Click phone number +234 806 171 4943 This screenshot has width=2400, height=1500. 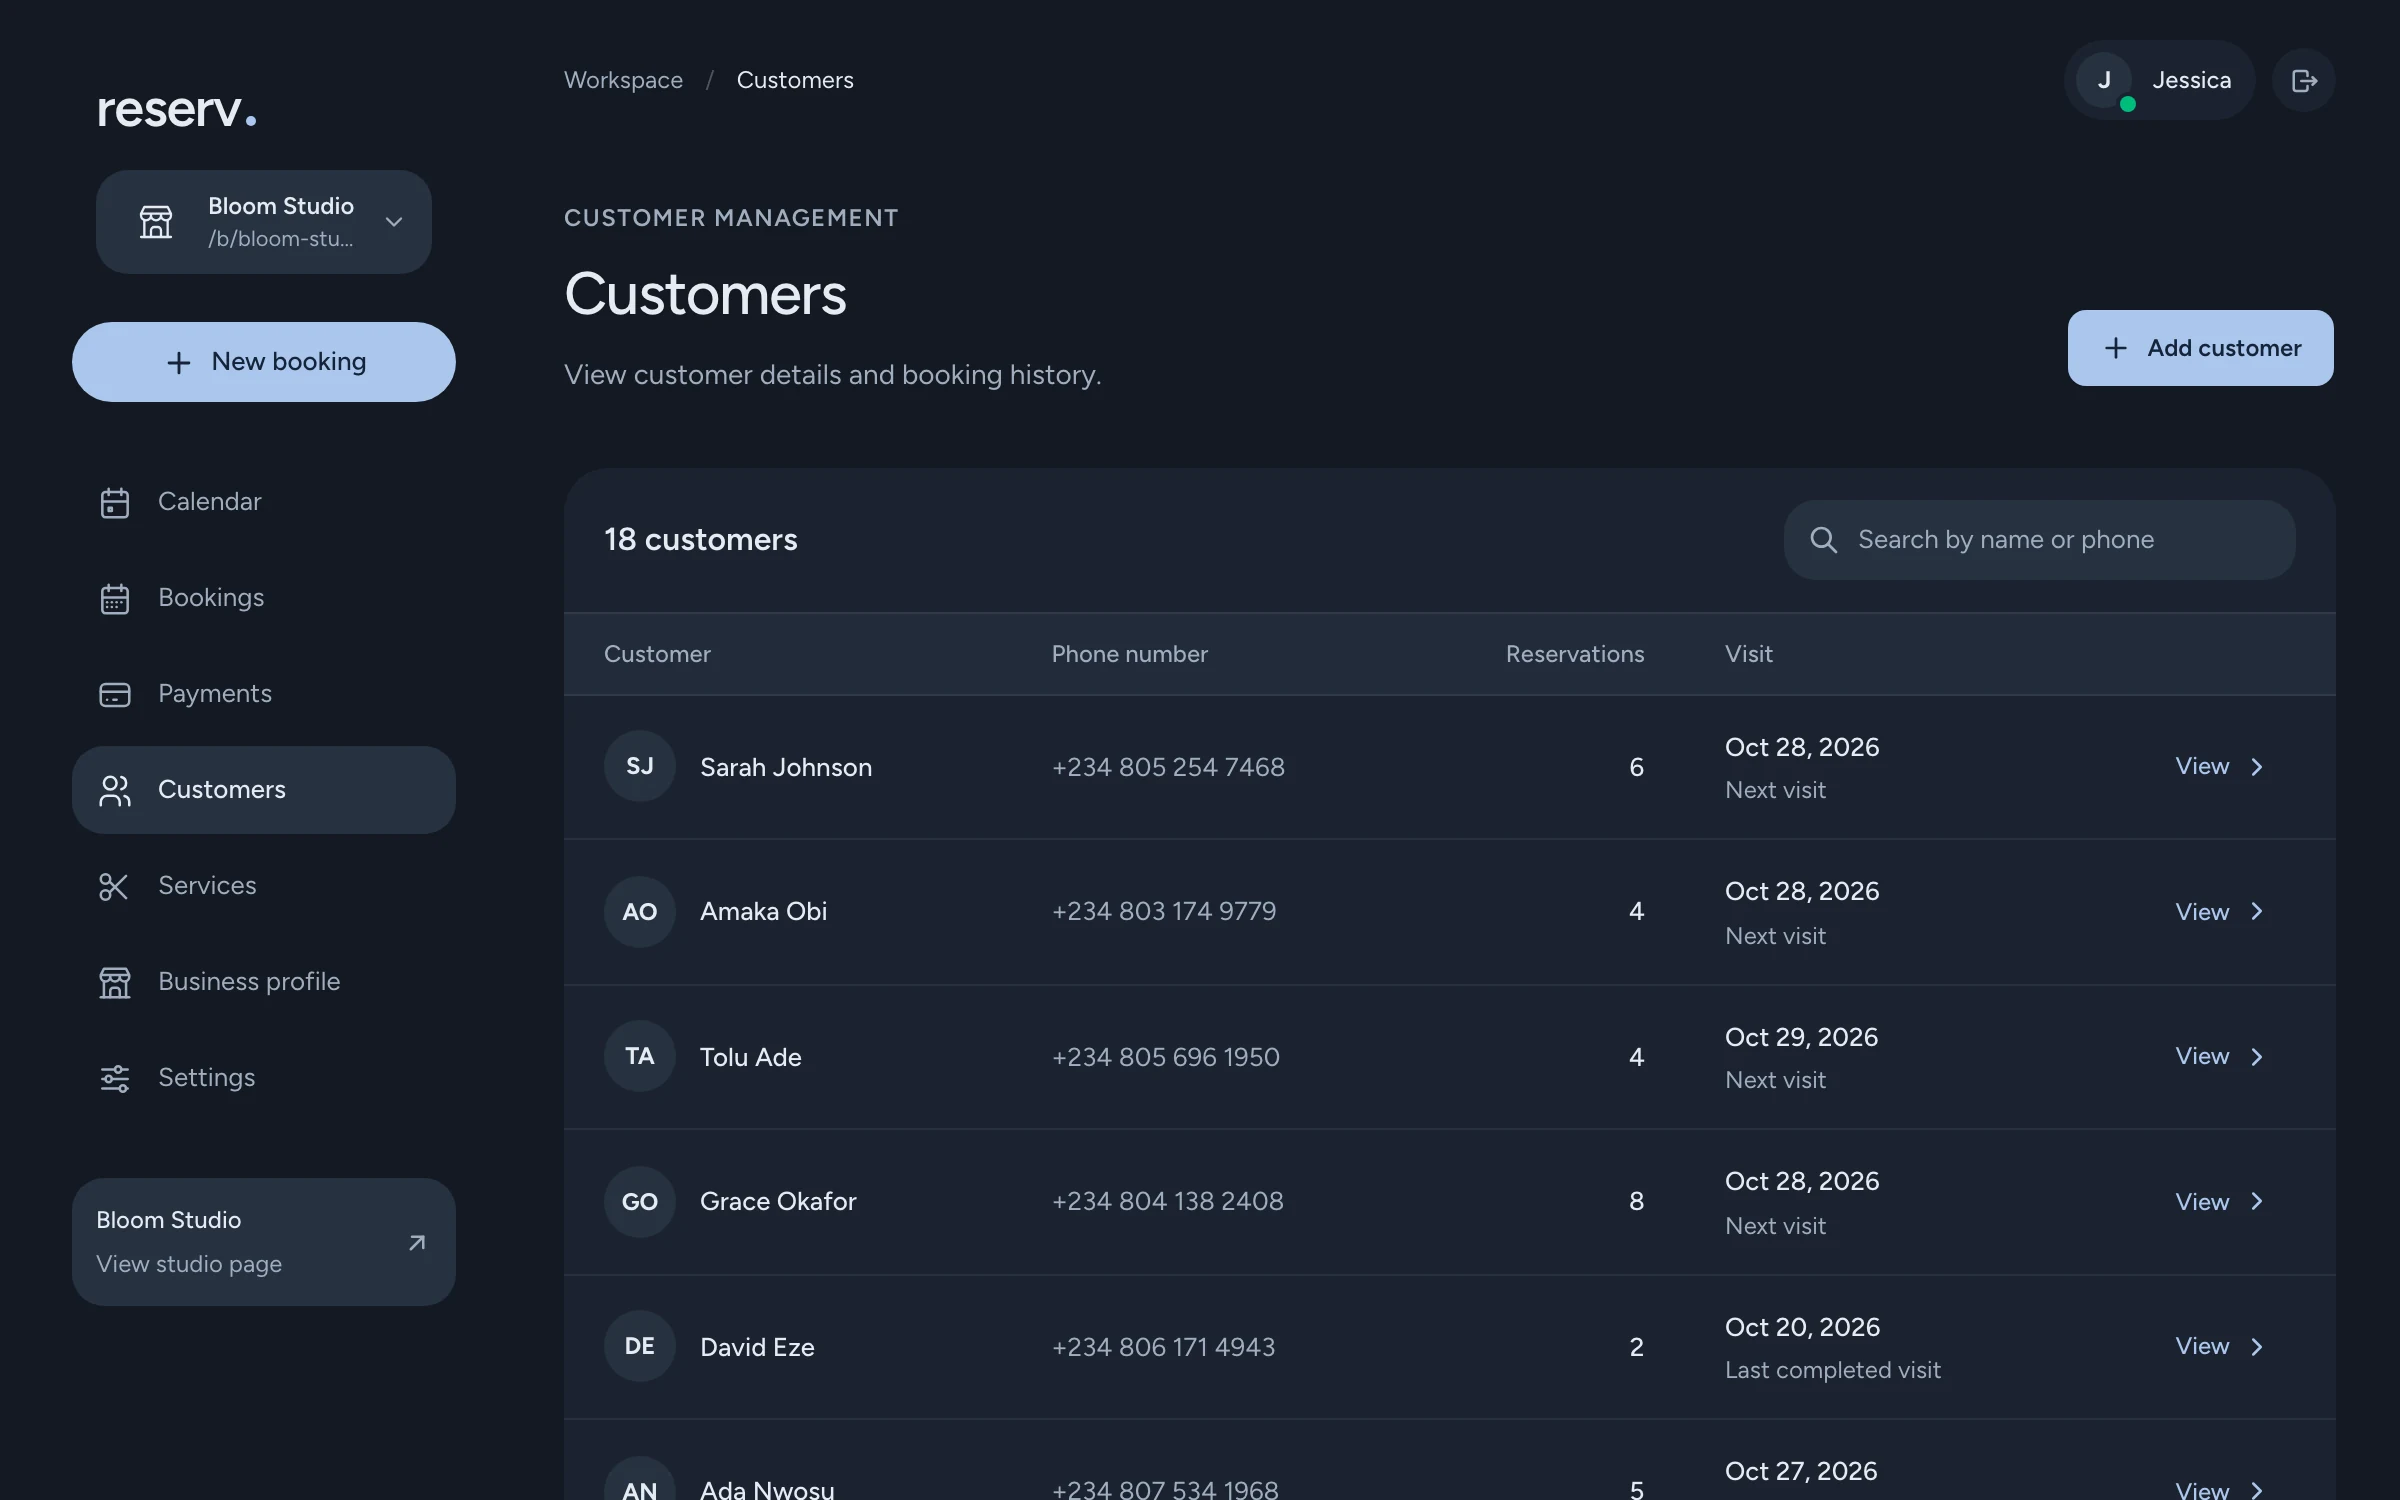pyautogui.click(x=1163, y=1347)
